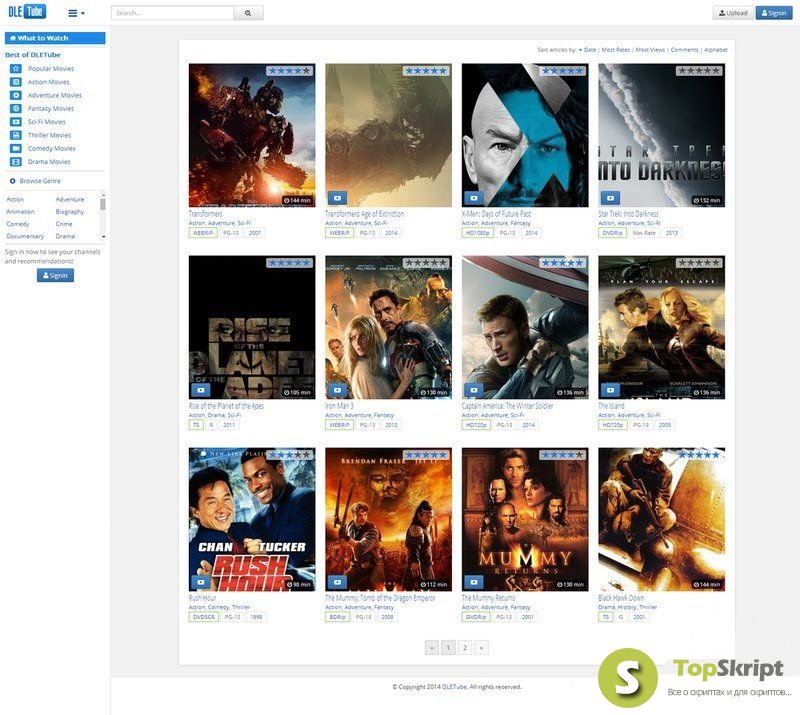Select the Biography genre
Screen dimensions: 800x715
69,211
